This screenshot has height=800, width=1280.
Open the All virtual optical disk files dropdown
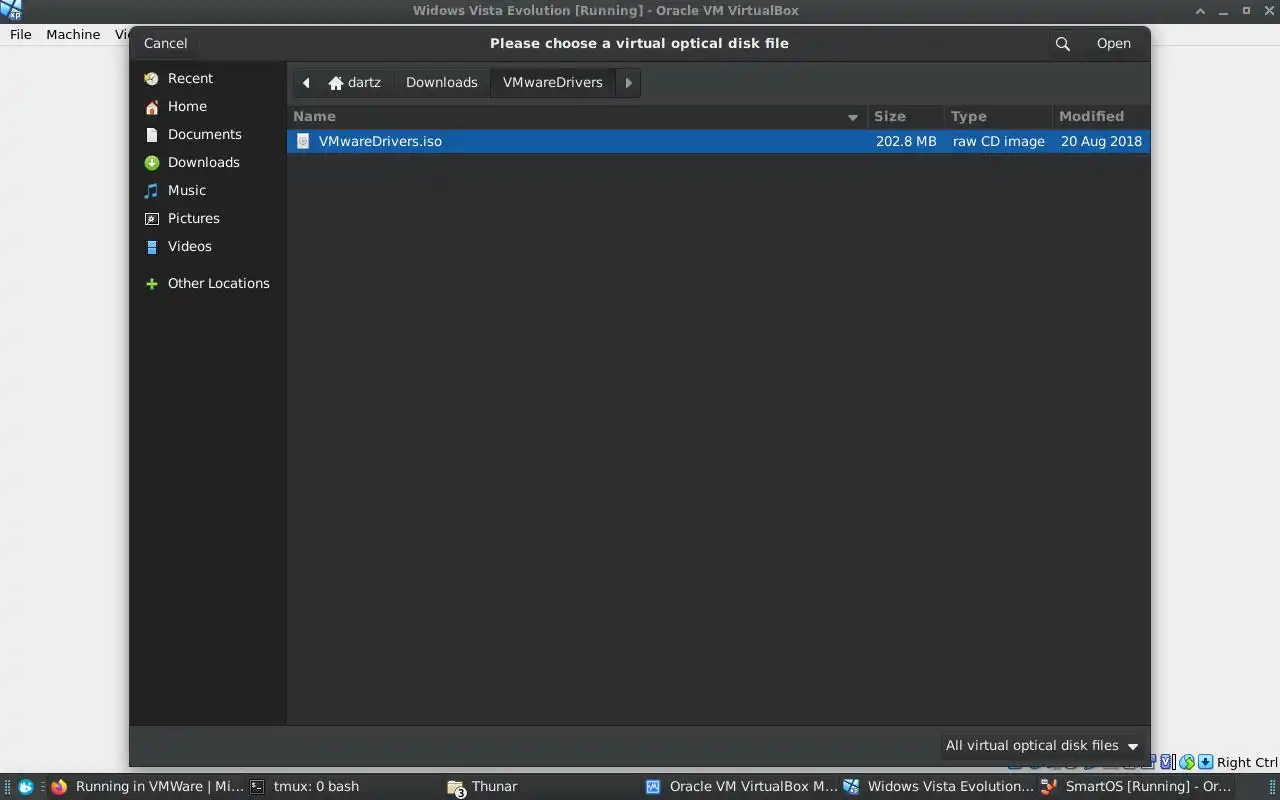[1042, 745]
